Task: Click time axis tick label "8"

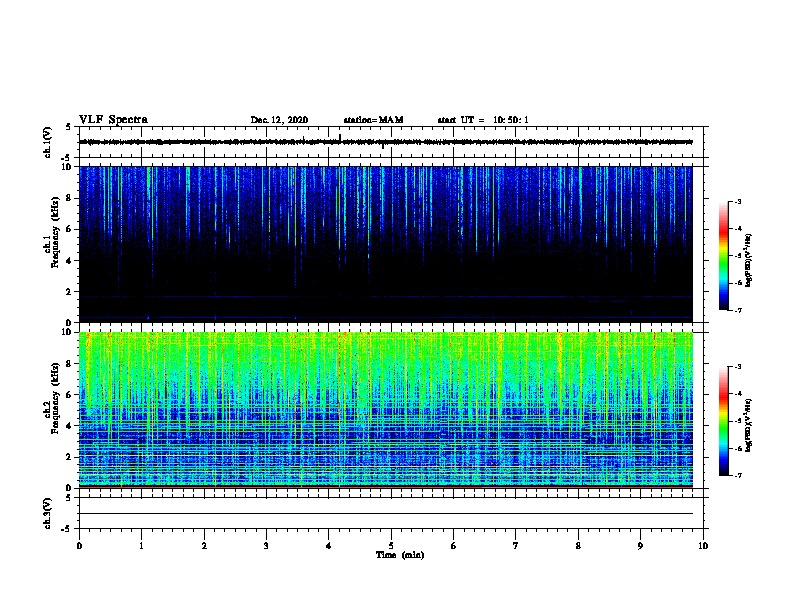Action: pos(578,545)
